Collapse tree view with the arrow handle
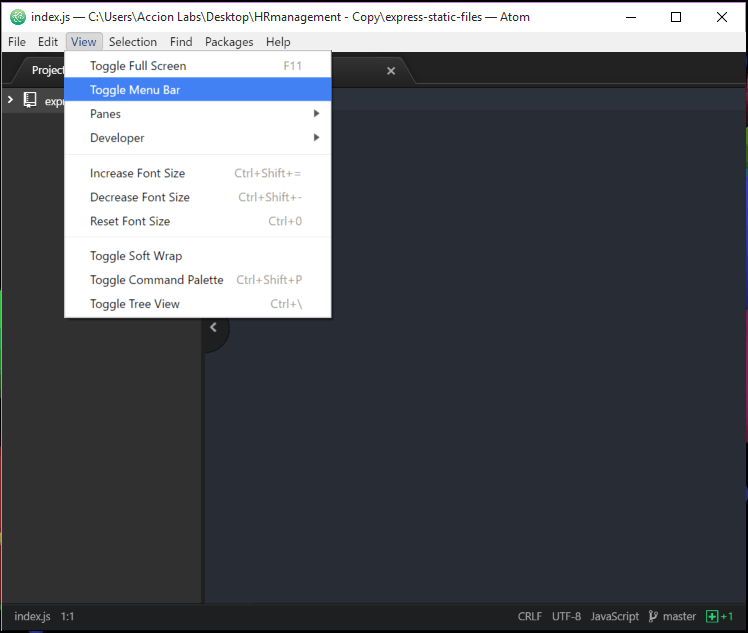Screen dimensions: 748x633 pyautogui.click(x=213, y=327)
